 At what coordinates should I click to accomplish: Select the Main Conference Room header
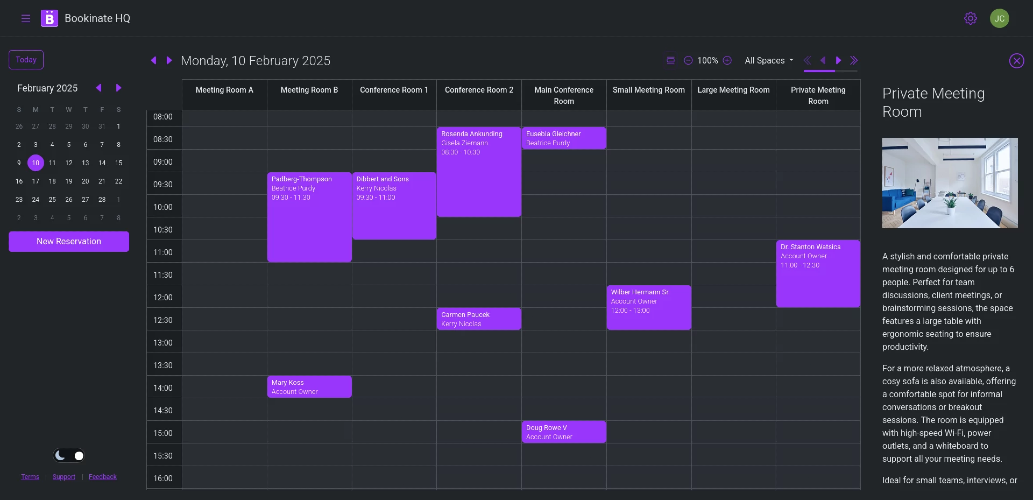[x=564, y=94]
